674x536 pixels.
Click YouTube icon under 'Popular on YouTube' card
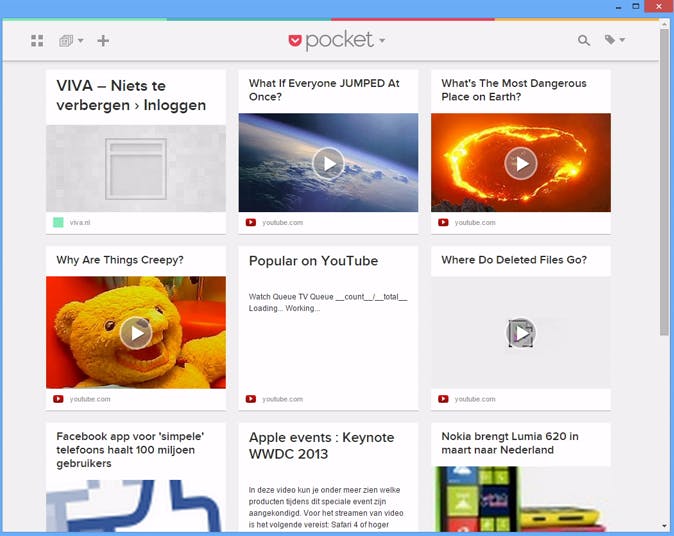click(251, 399)
